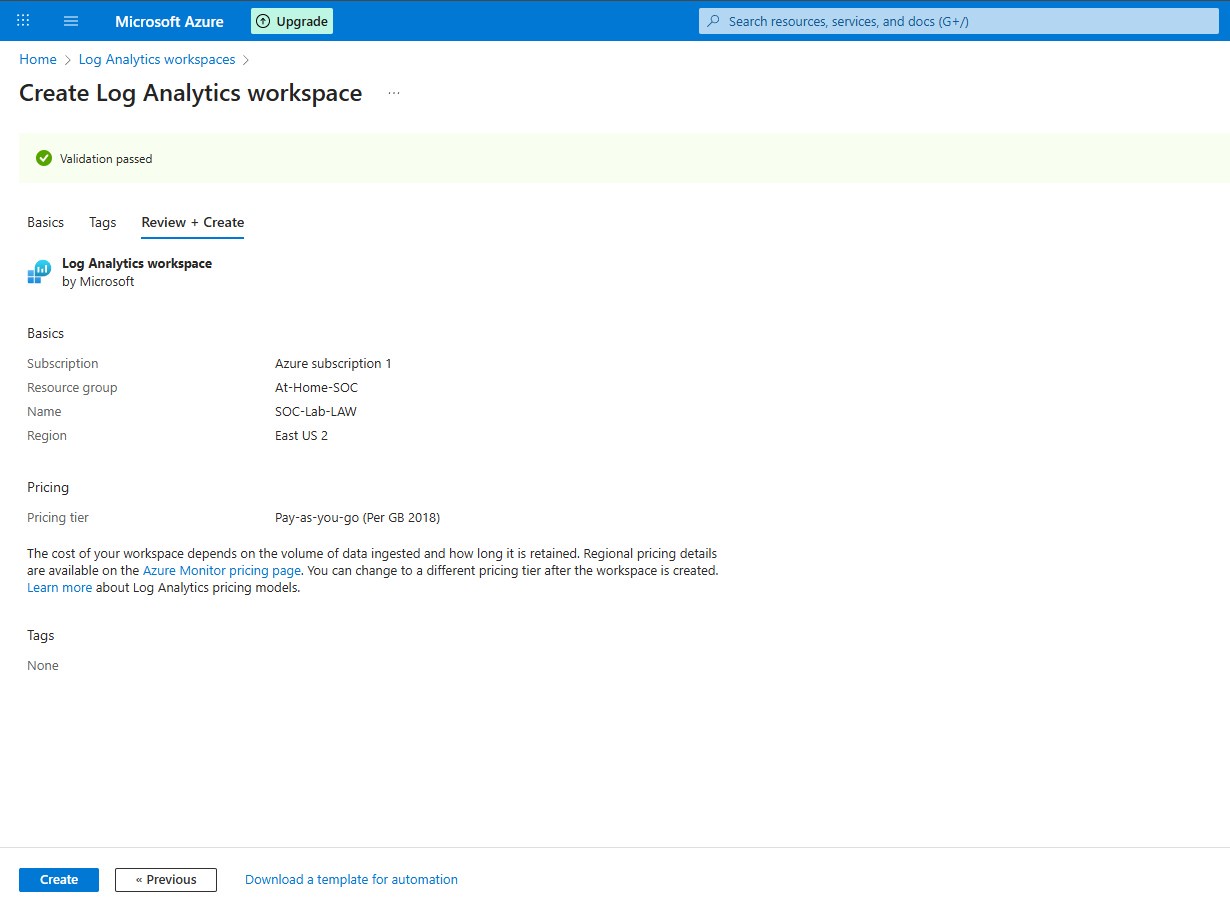Go back with the Previous button
1230x908 pixels.
(x=166, y=880)
